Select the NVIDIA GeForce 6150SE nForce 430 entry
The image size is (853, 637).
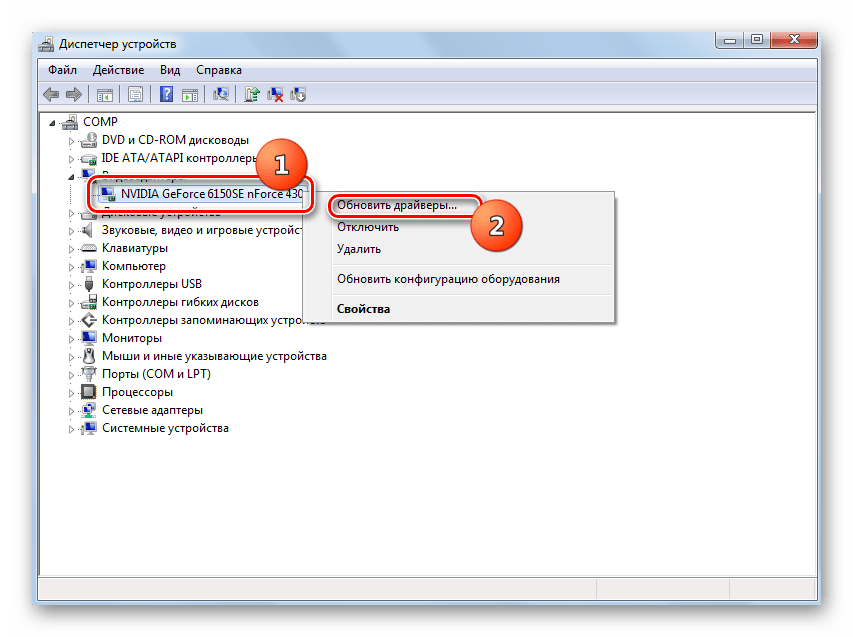coord(212,194)
